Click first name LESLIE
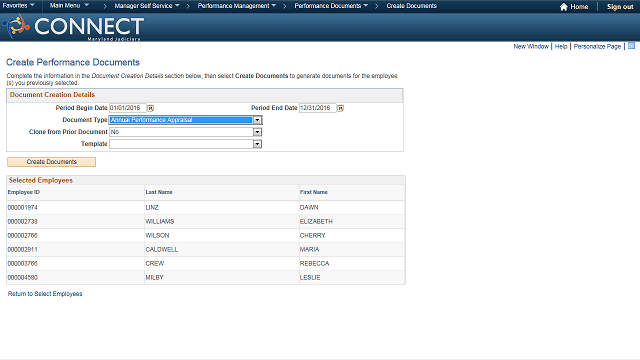640x360 pixels. click(x=310, y=278)
